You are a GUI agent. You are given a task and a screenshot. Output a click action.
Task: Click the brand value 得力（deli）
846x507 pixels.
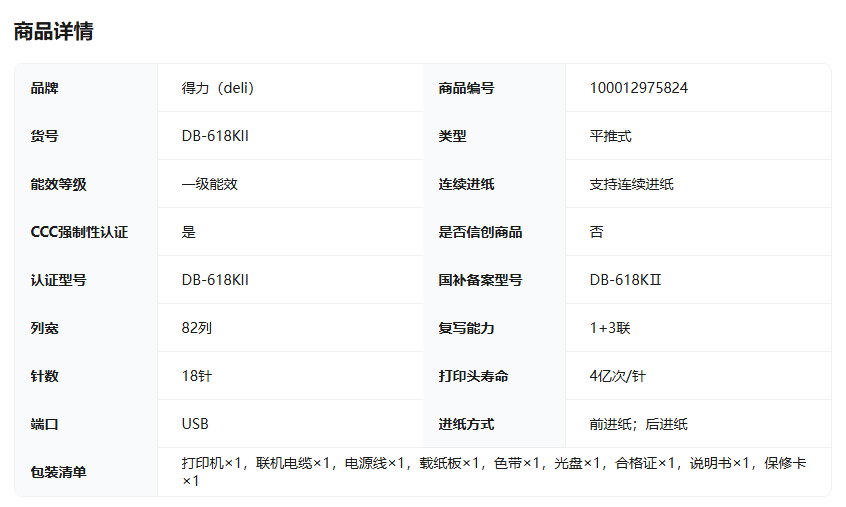tap(218, 88)
